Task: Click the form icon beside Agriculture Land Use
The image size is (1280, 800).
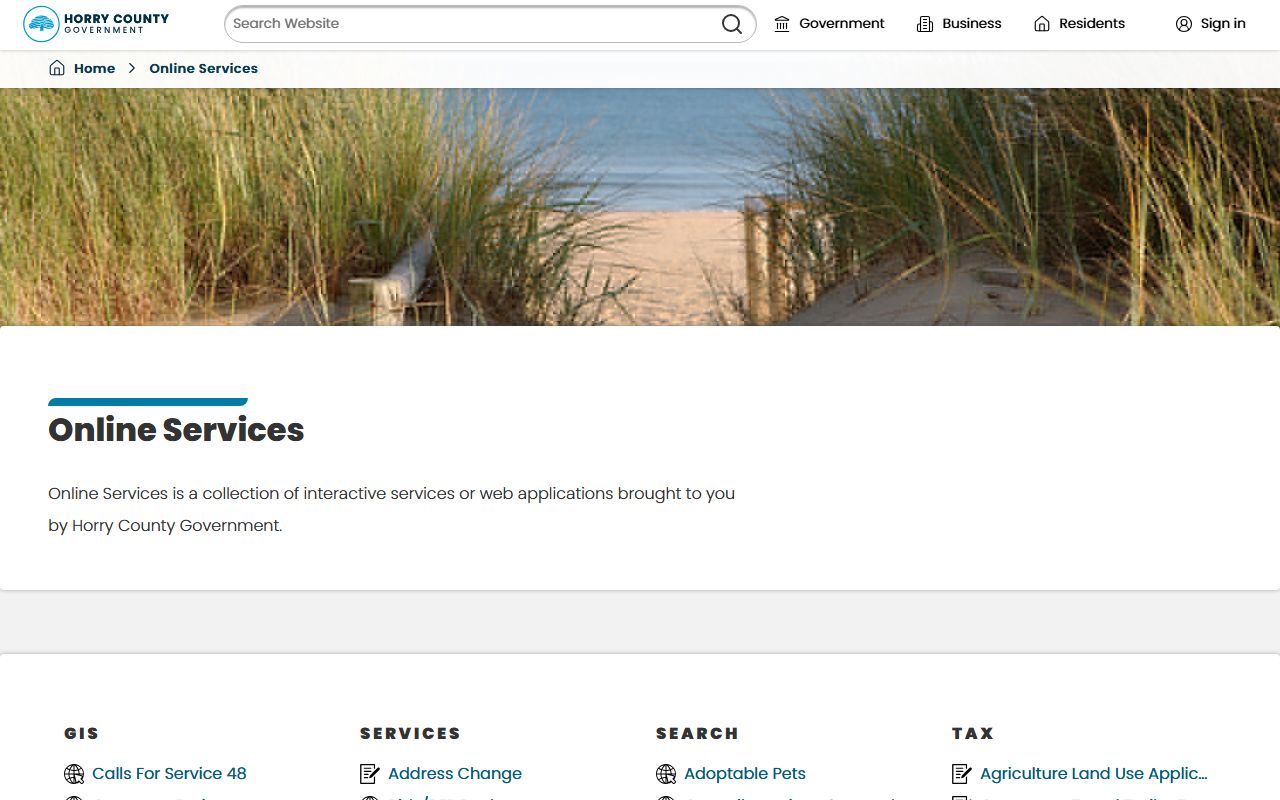Action: 962,774
